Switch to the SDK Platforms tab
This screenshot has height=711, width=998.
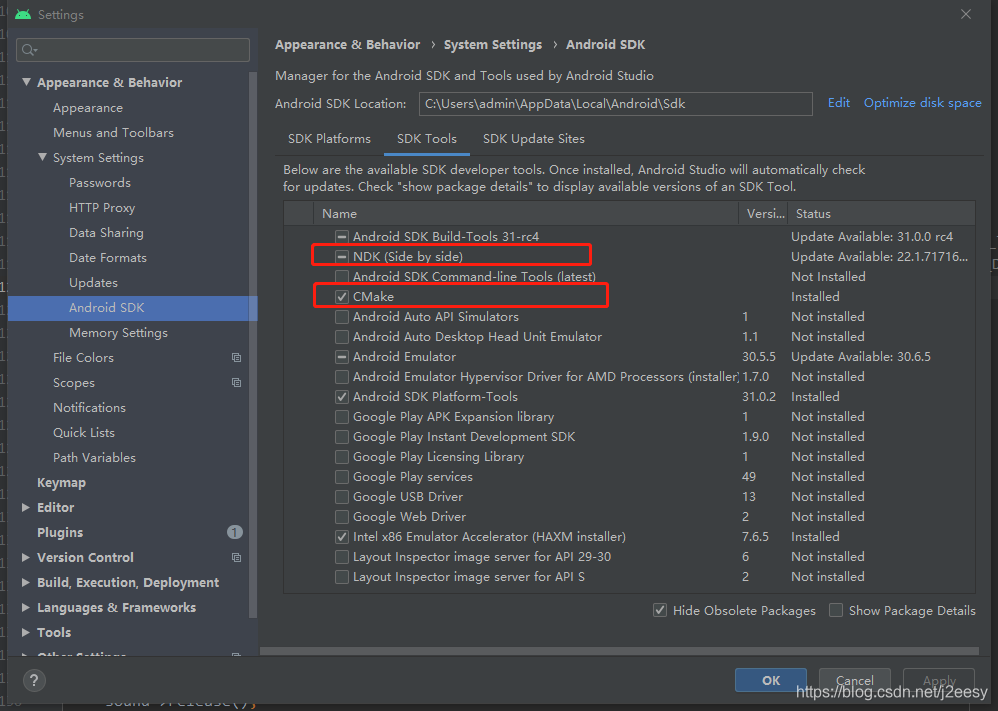point(329,139)
